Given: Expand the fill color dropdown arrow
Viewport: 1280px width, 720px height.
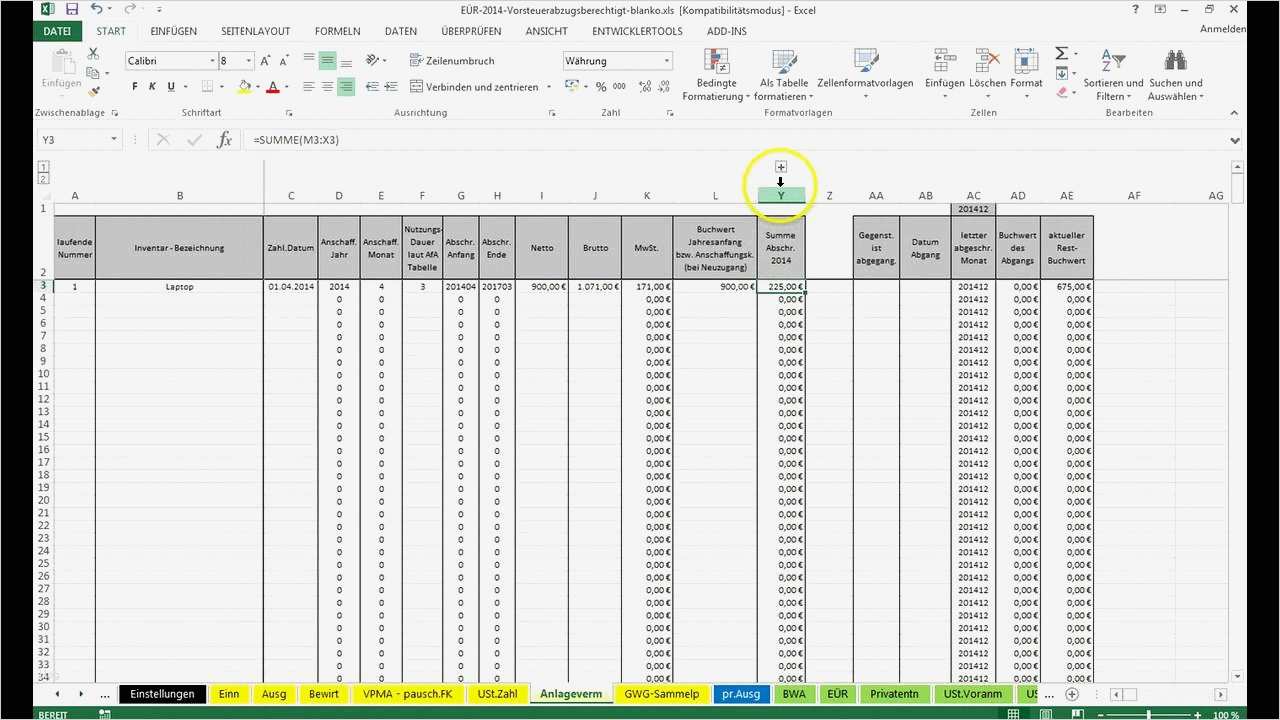Looking at the screenshot, I should coord(258,87).
